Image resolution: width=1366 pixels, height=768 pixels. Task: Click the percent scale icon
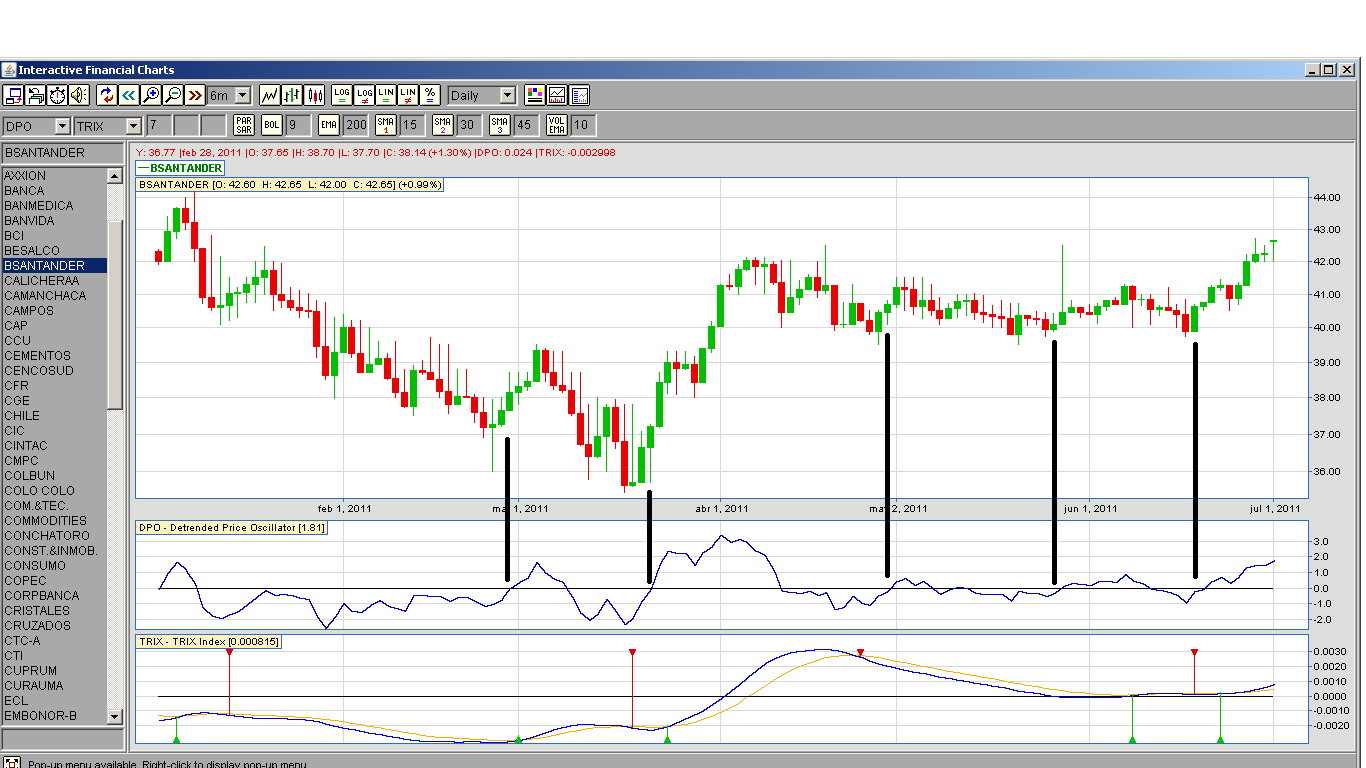[430, 95]
